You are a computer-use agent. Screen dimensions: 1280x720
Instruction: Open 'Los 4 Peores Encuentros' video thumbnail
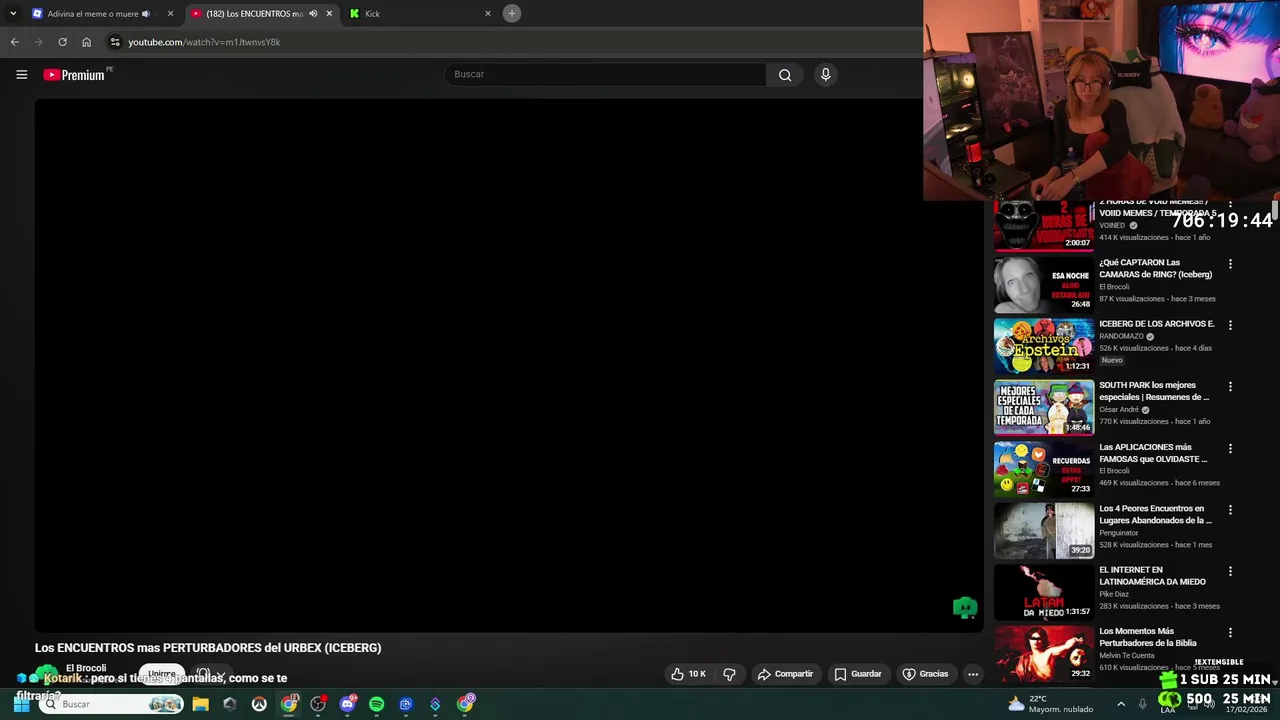1044,530
